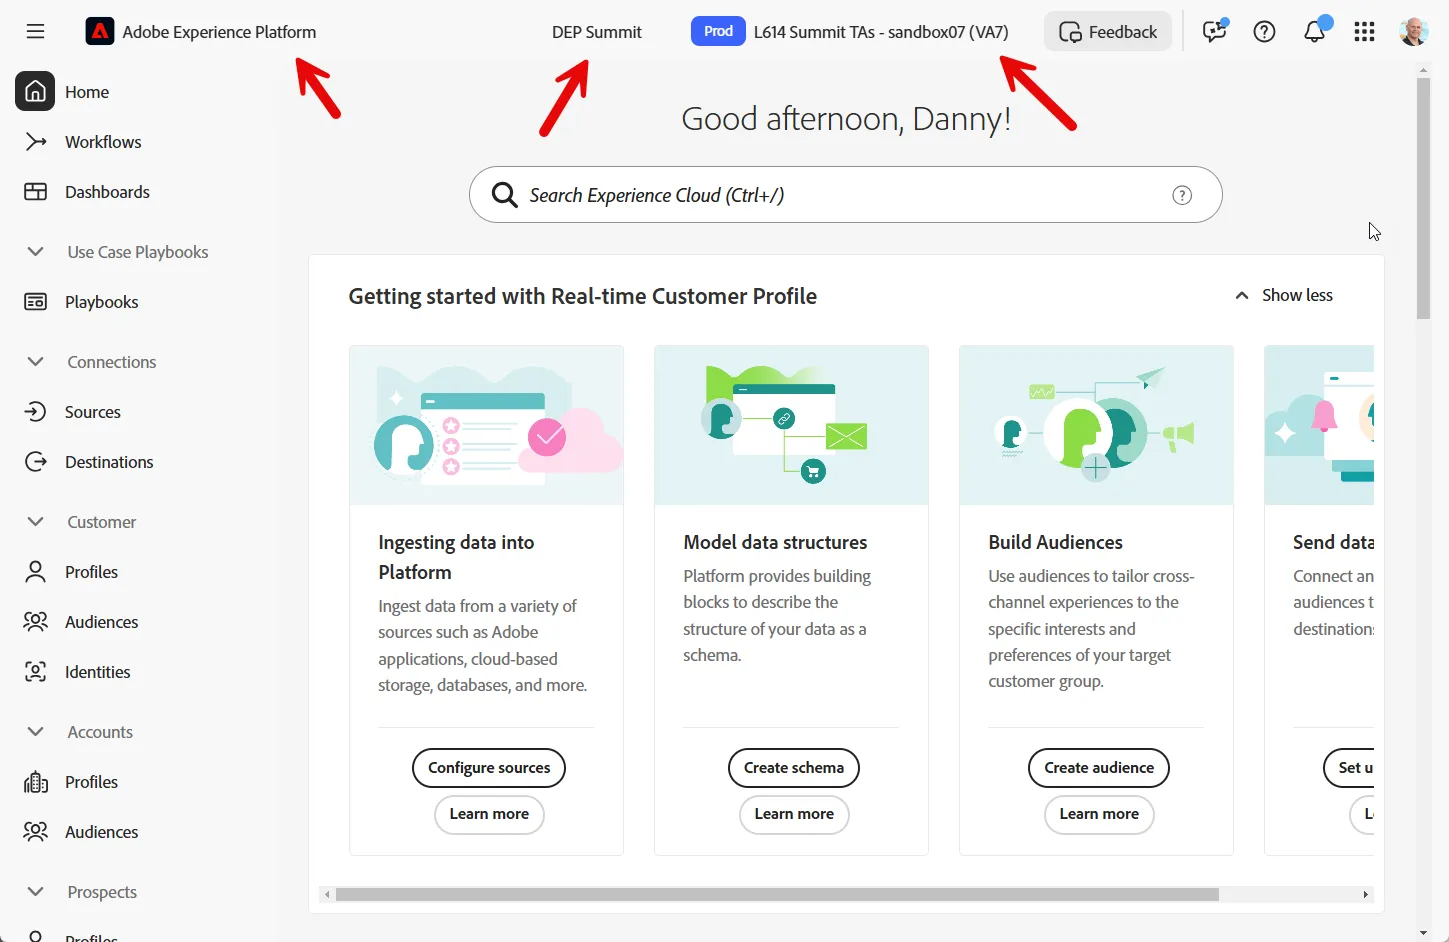
Task: Click the Build Audiences card illustration
Action: (1096, 425)
